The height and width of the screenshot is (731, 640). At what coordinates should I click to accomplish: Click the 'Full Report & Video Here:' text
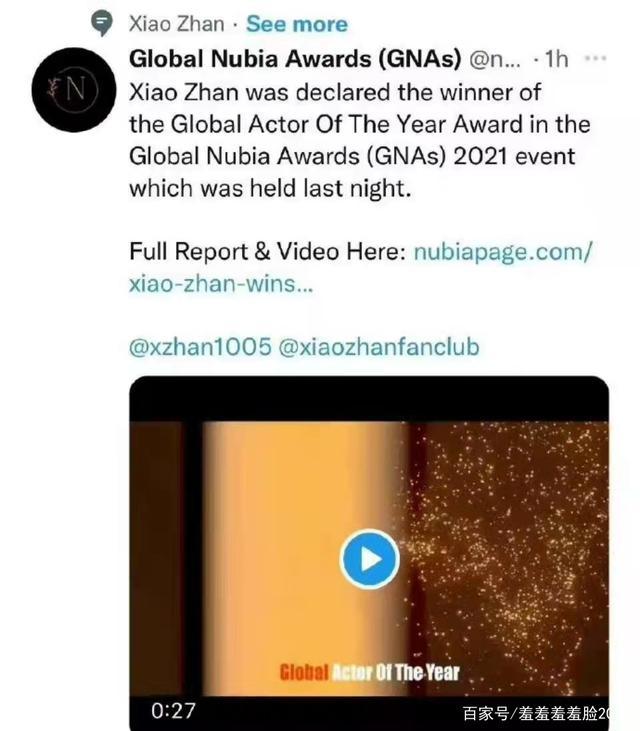point(268,252)
